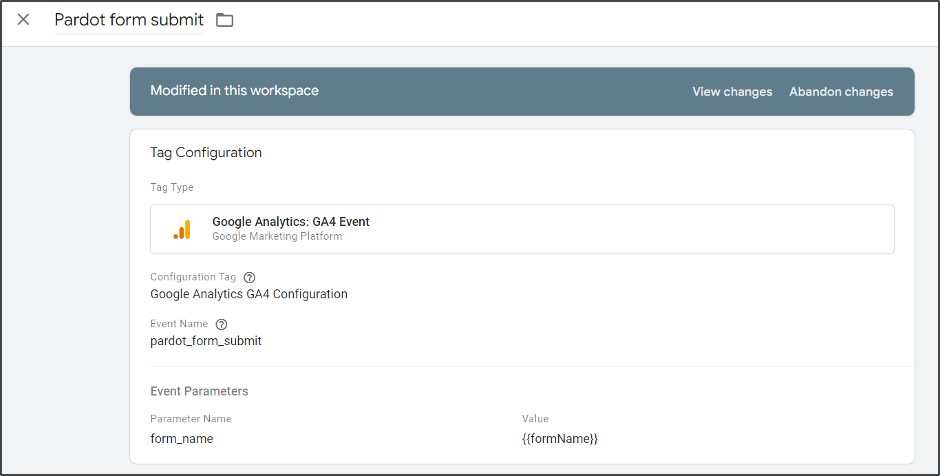The image size is (940, 476).
Task: Click Abandon changes link
Action: (x=841, y=92)
